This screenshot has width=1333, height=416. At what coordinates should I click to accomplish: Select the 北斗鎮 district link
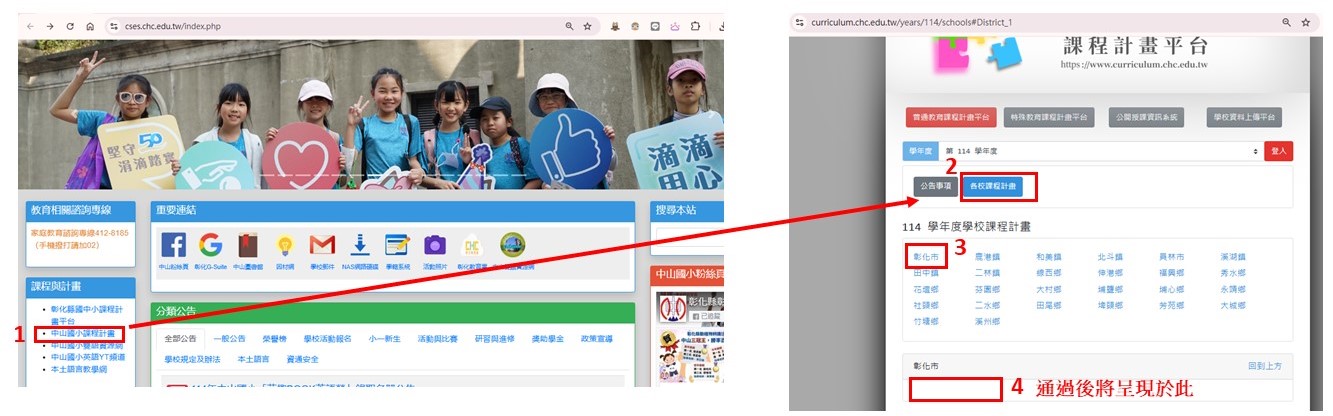click(1109, 257)
